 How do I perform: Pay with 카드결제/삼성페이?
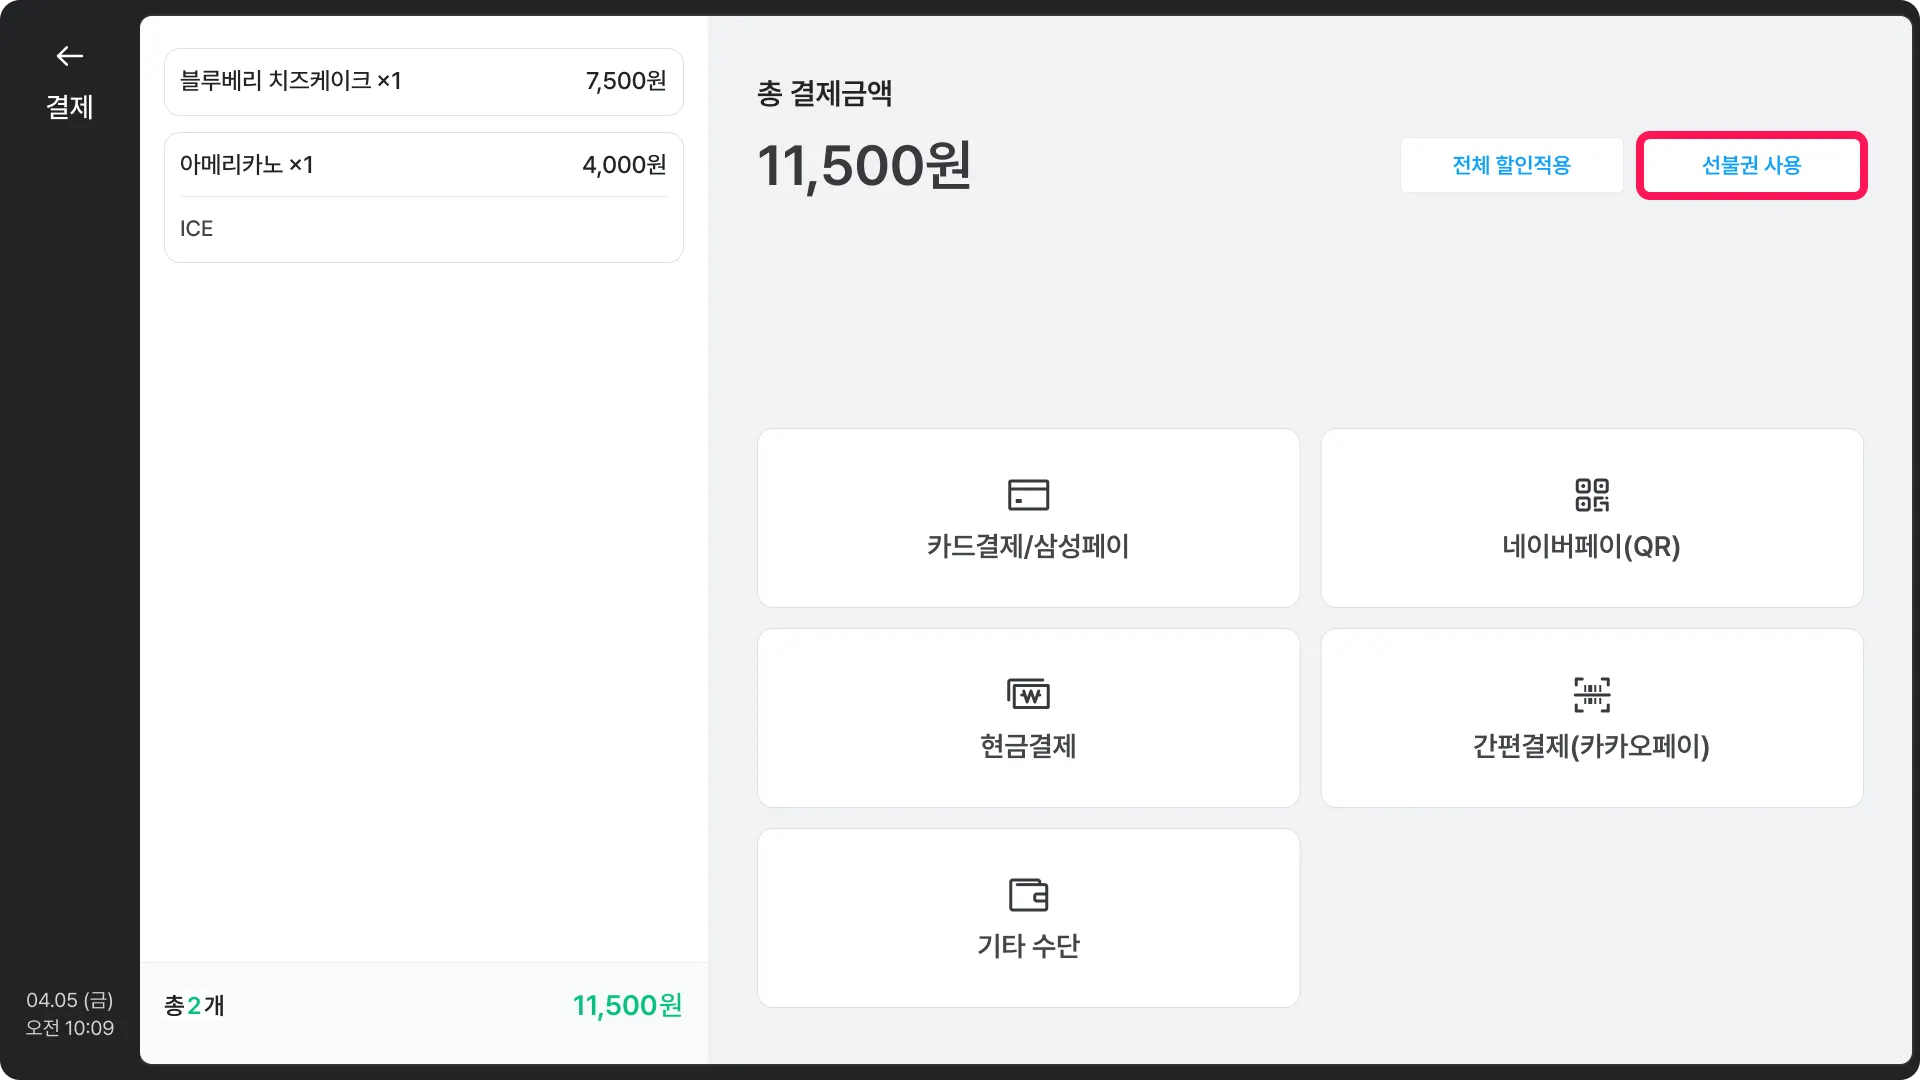1028,518
